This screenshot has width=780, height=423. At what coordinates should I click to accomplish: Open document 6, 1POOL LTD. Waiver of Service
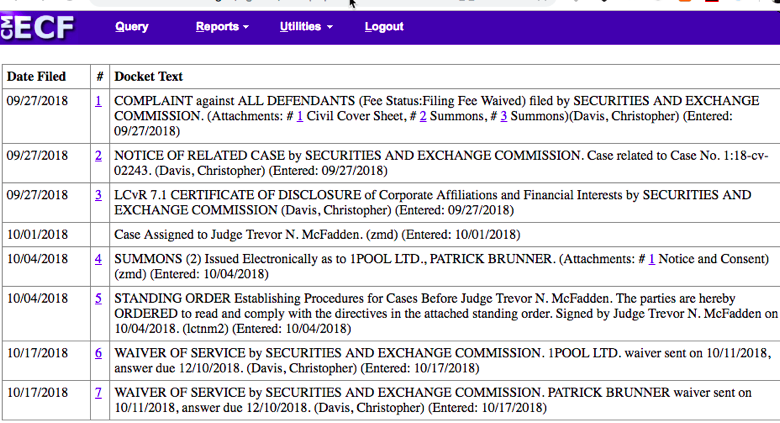click(x=98, y=353)
